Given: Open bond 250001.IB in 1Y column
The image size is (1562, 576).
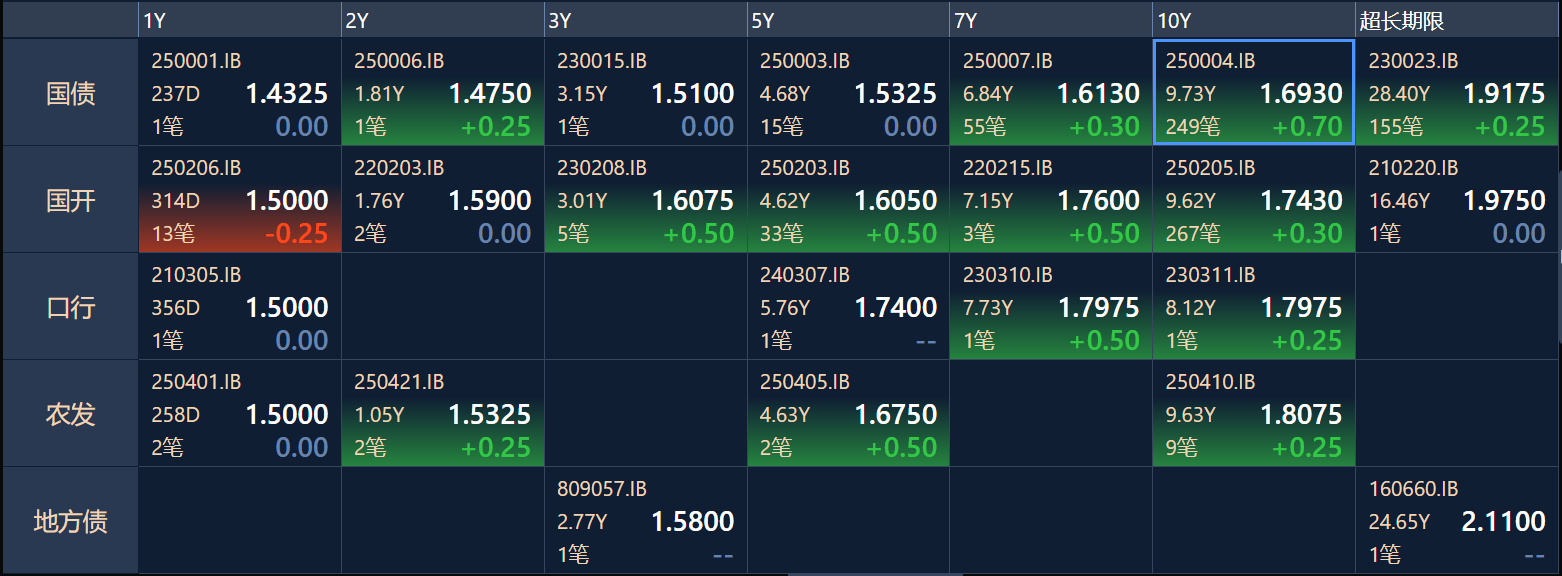Looking at the screenshot, I should coord(240,93).
